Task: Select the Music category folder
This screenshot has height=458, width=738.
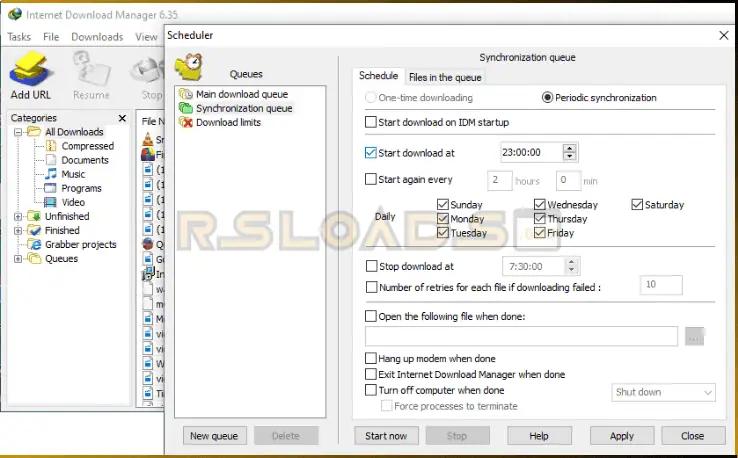Action: pos(73,174)
